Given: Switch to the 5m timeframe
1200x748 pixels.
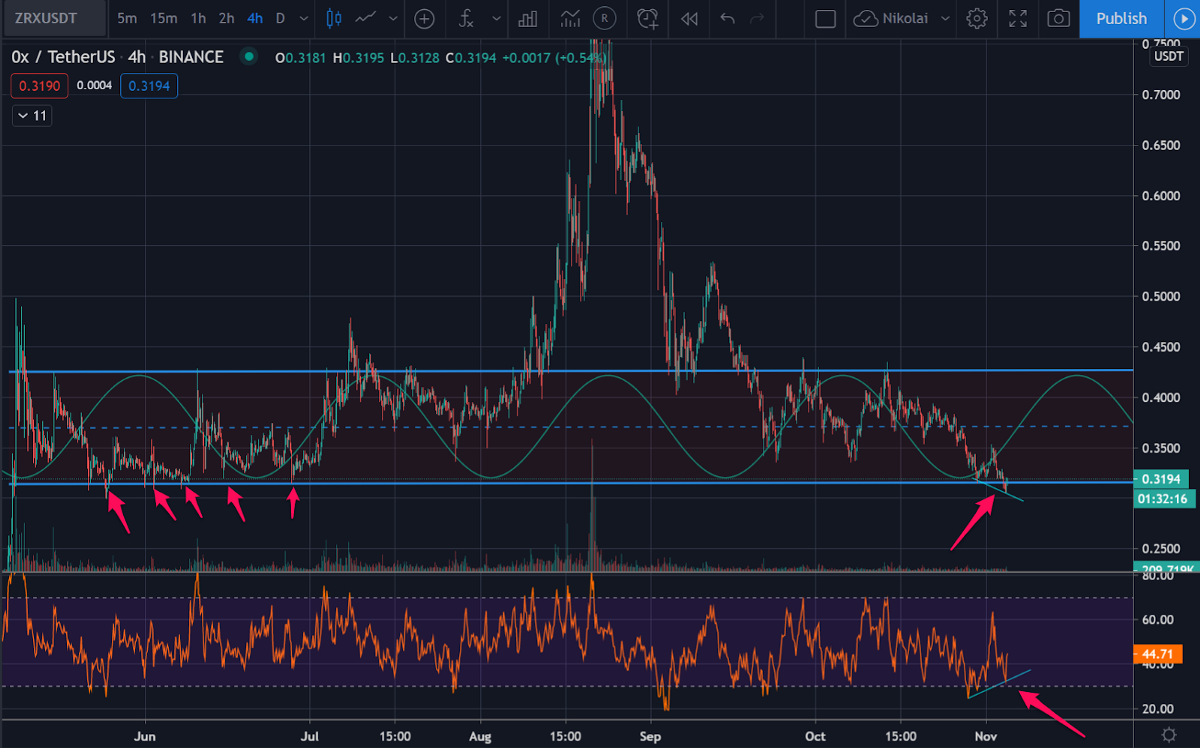Looking at the screenshot, I should point(127,18).
